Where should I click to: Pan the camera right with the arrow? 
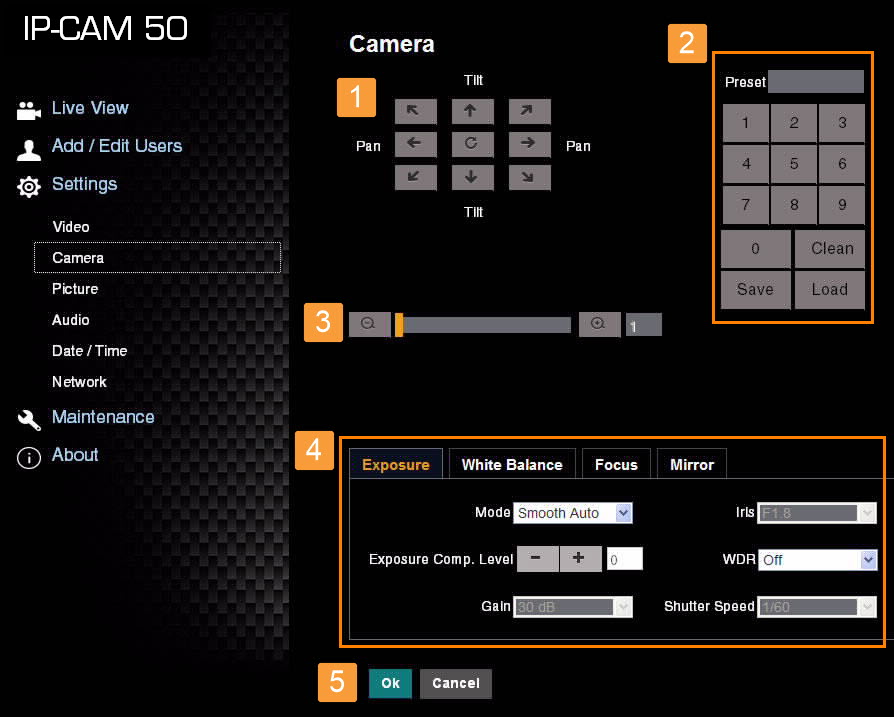coord(529,144)
